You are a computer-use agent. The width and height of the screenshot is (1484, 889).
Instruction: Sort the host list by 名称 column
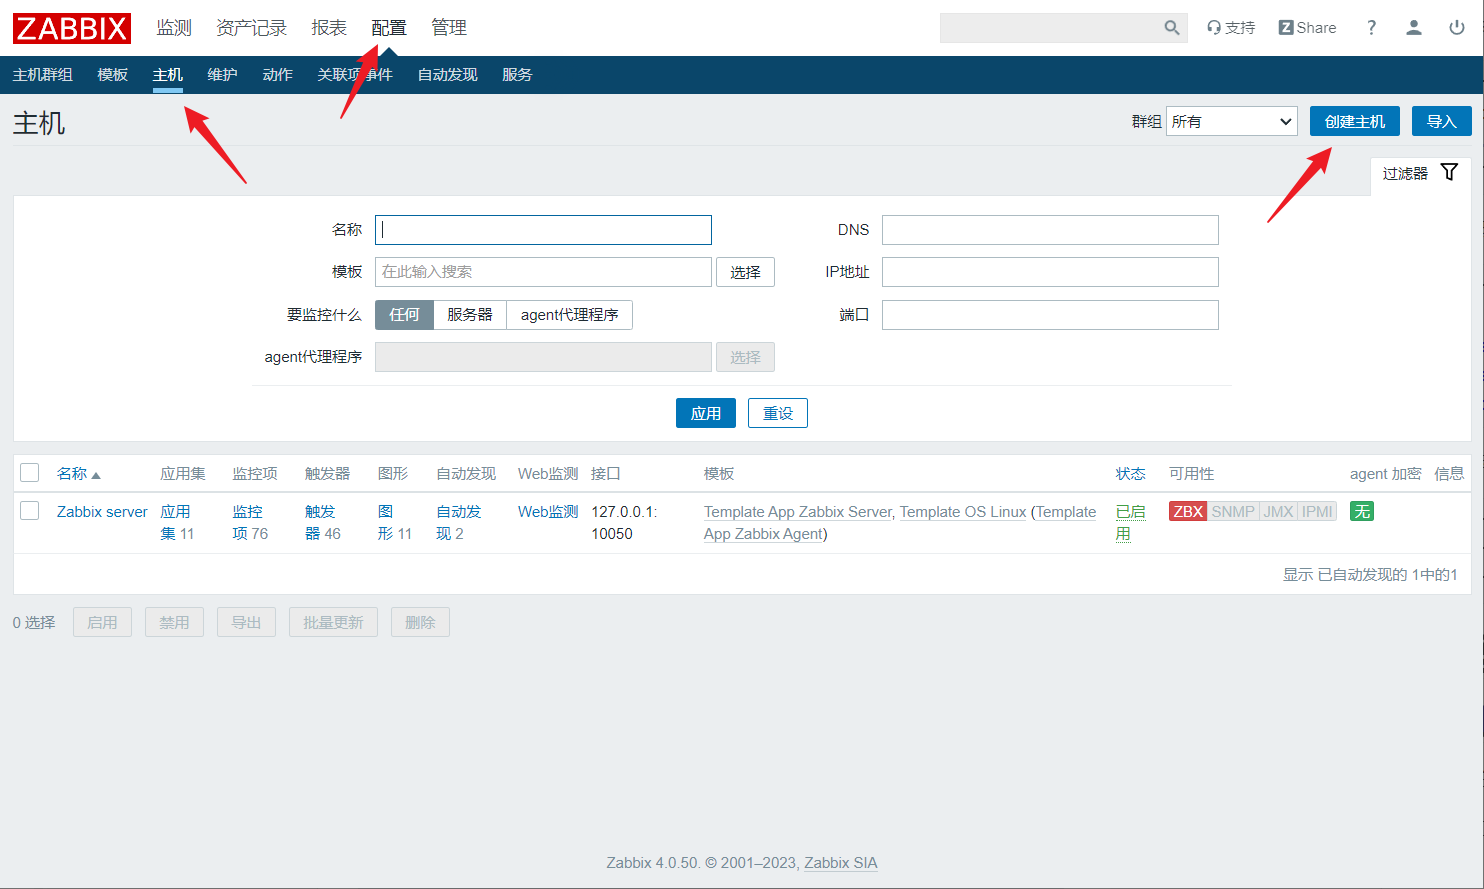(x=78, y=474)
